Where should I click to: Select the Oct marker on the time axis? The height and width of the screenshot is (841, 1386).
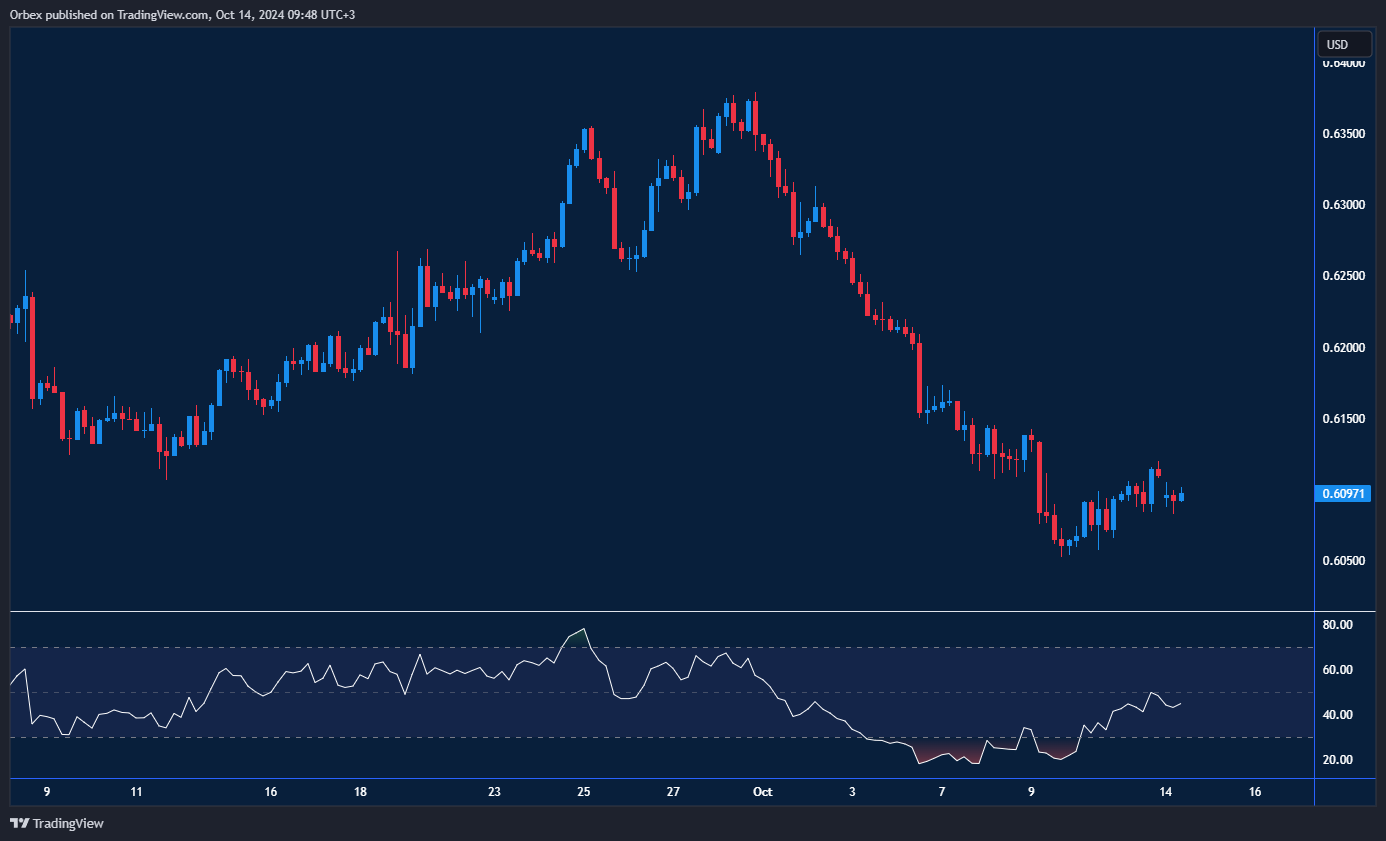(762, 792)
